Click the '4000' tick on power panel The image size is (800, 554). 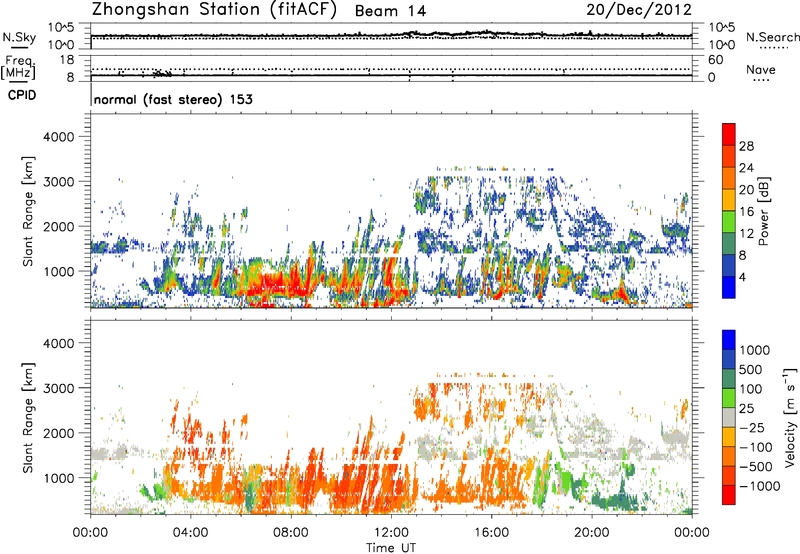tap(58, 137)
